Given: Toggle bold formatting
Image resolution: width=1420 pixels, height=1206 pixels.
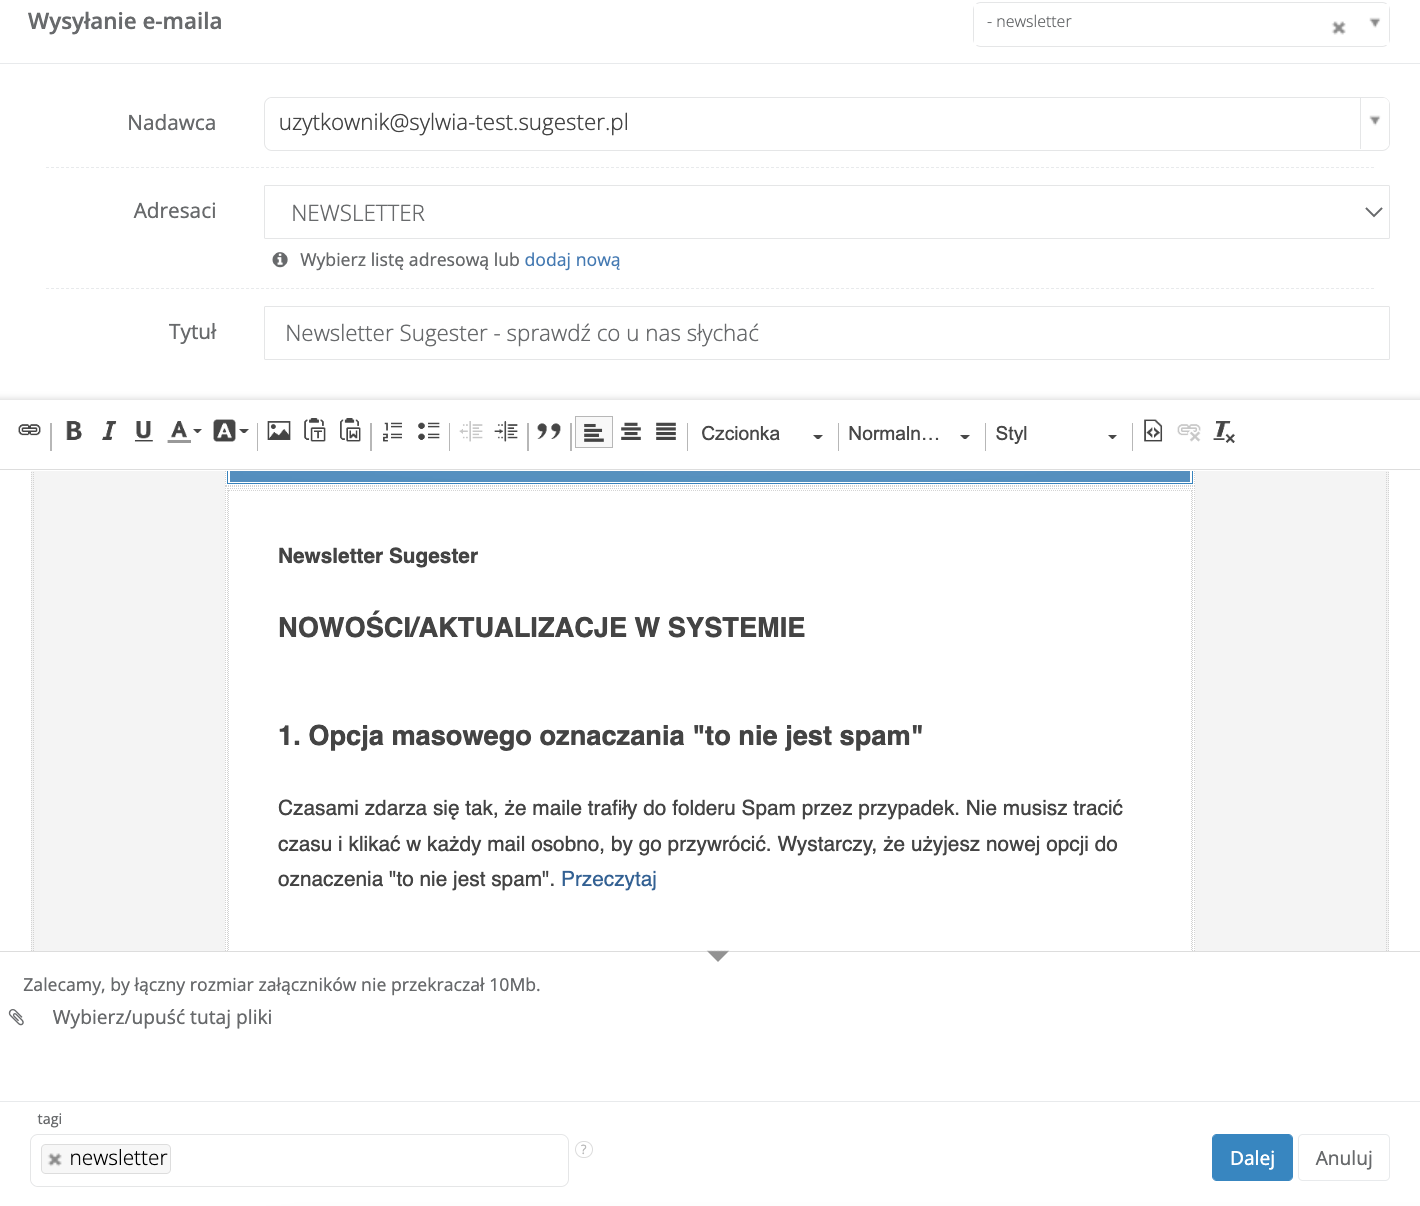Looking at the screenshot, I should click(74, 431).
